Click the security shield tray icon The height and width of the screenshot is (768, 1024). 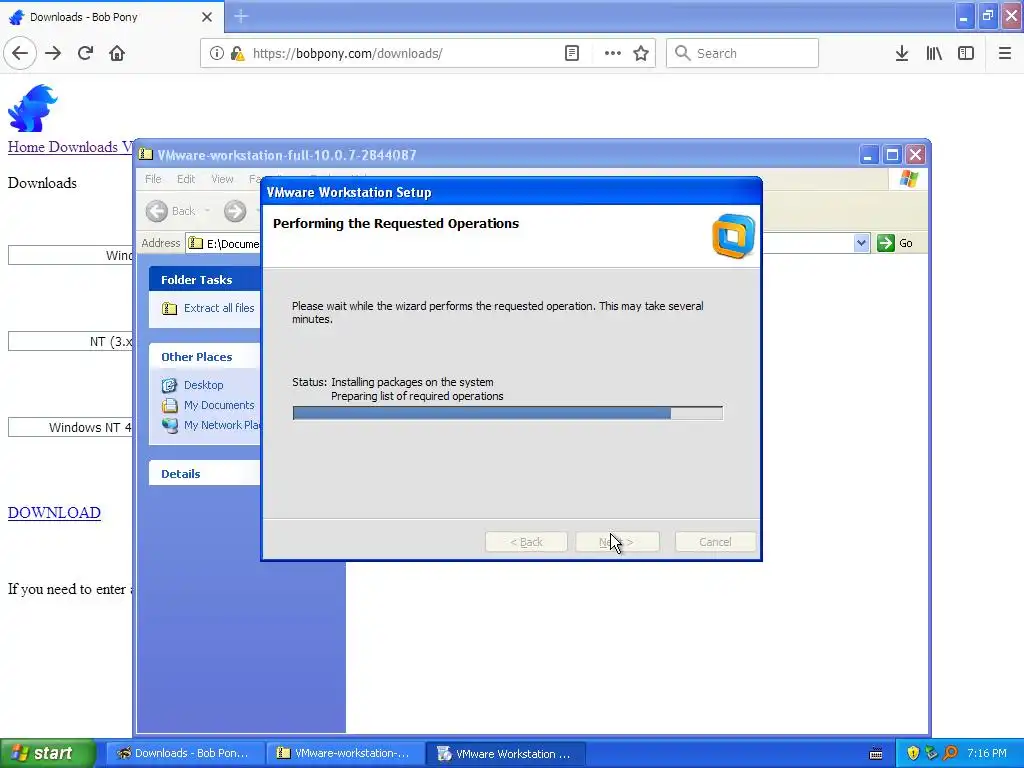pyautogui.click(x=913, y=754)
